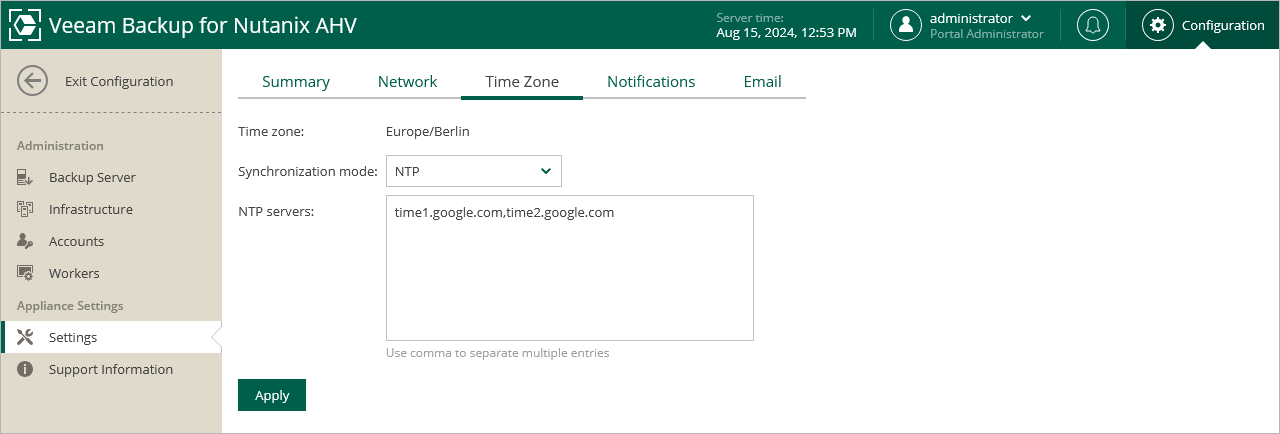Viewport: 1280px width, 434px height.
Task: Click the Backup Server sidebar icon
Action: (x=26, y=178)
